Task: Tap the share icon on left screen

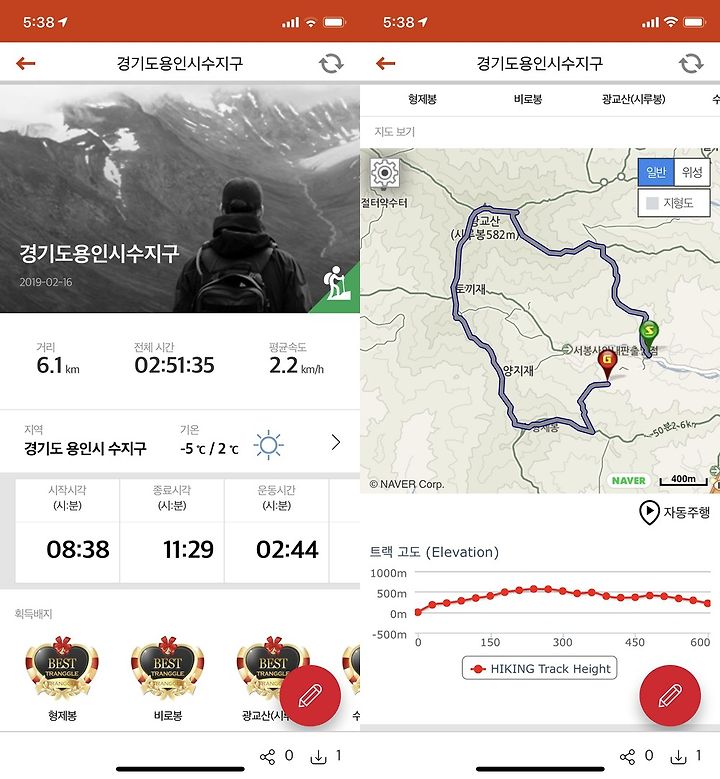Action: coord(267,757)
